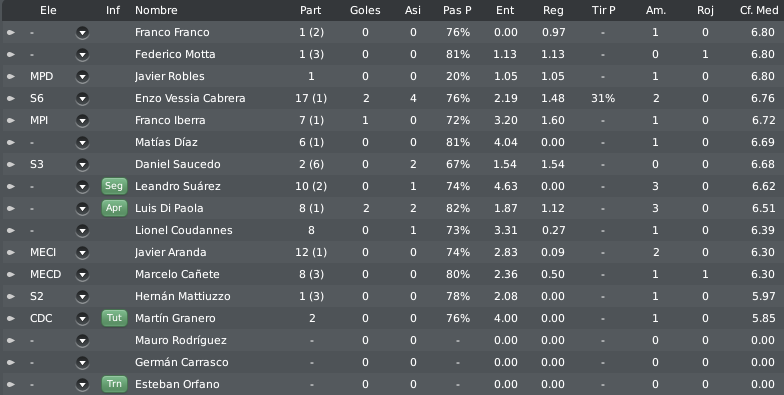784x395 pixels.
Task: Sort by the Cf. Med column header
Action: click(x=758, y=10)
